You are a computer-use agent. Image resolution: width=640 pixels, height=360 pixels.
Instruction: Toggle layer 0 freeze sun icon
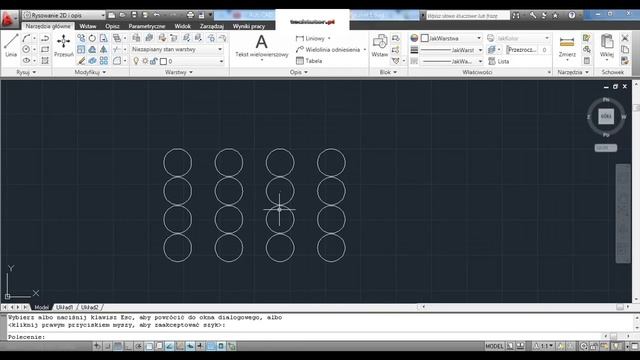(145, 61)
